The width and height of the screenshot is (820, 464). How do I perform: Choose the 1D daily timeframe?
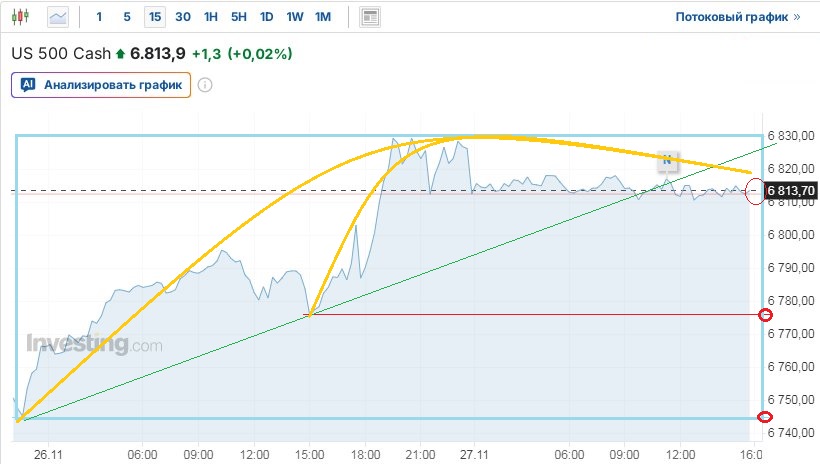point(266,17)
